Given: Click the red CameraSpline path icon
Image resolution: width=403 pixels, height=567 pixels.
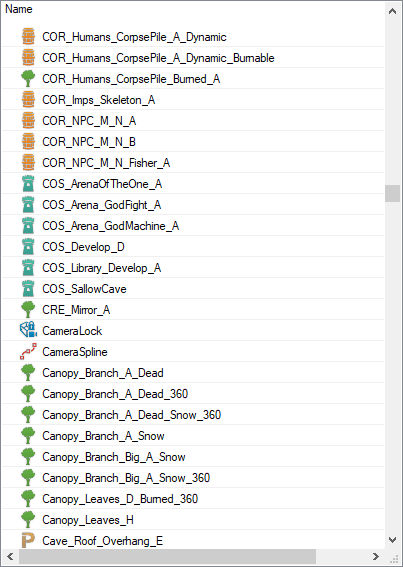Looking at the screenshot, I should 28,351.
